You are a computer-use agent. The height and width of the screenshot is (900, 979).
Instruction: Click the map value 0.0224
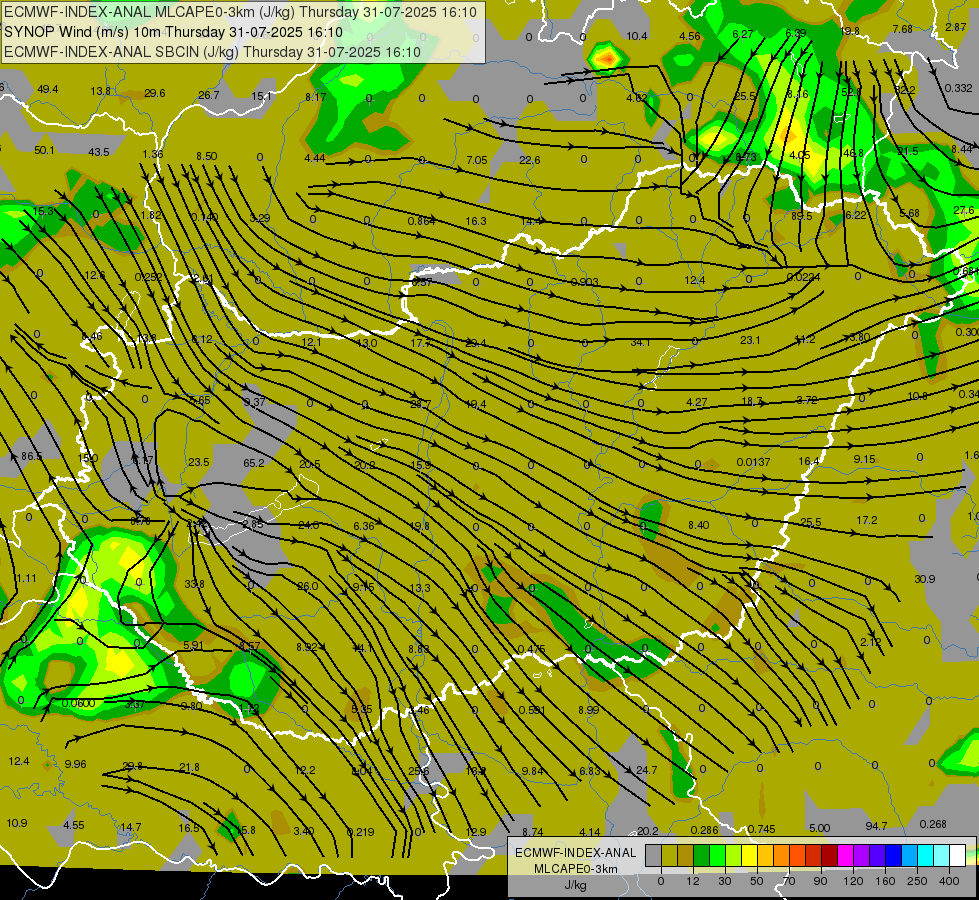click(x=804, y=277)
